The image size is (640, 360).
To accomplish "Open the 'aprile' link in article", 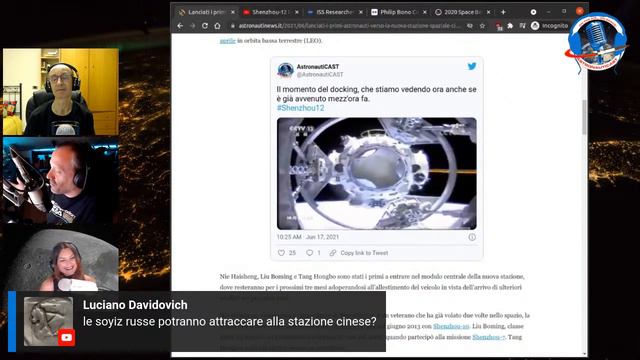I will (228, 40).
